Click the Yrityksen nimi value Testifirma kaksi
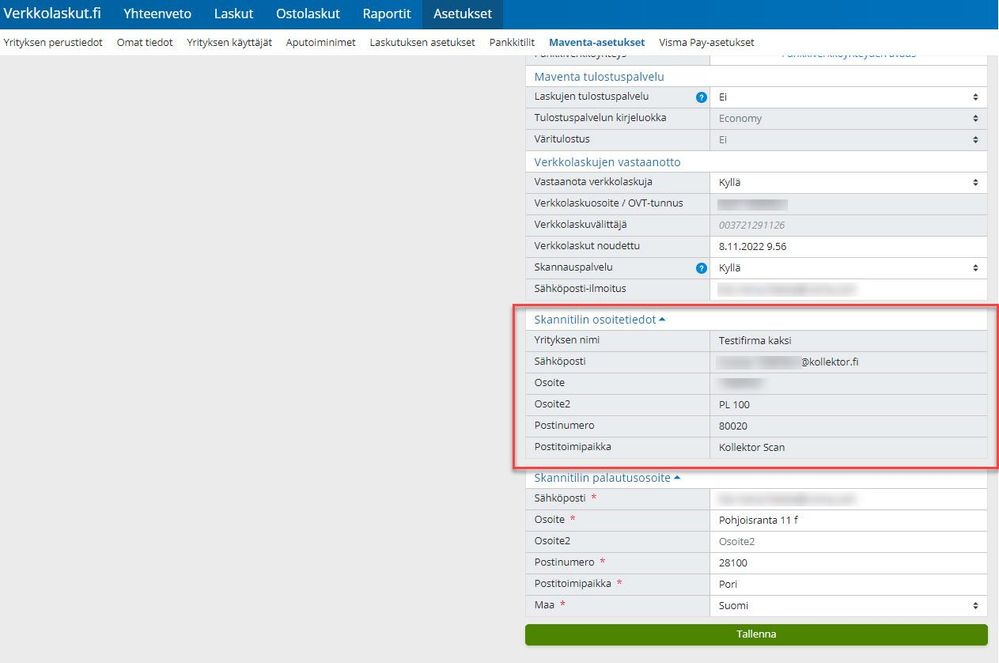The width and height of the screenshot is (999, 663). click(755, 341)
